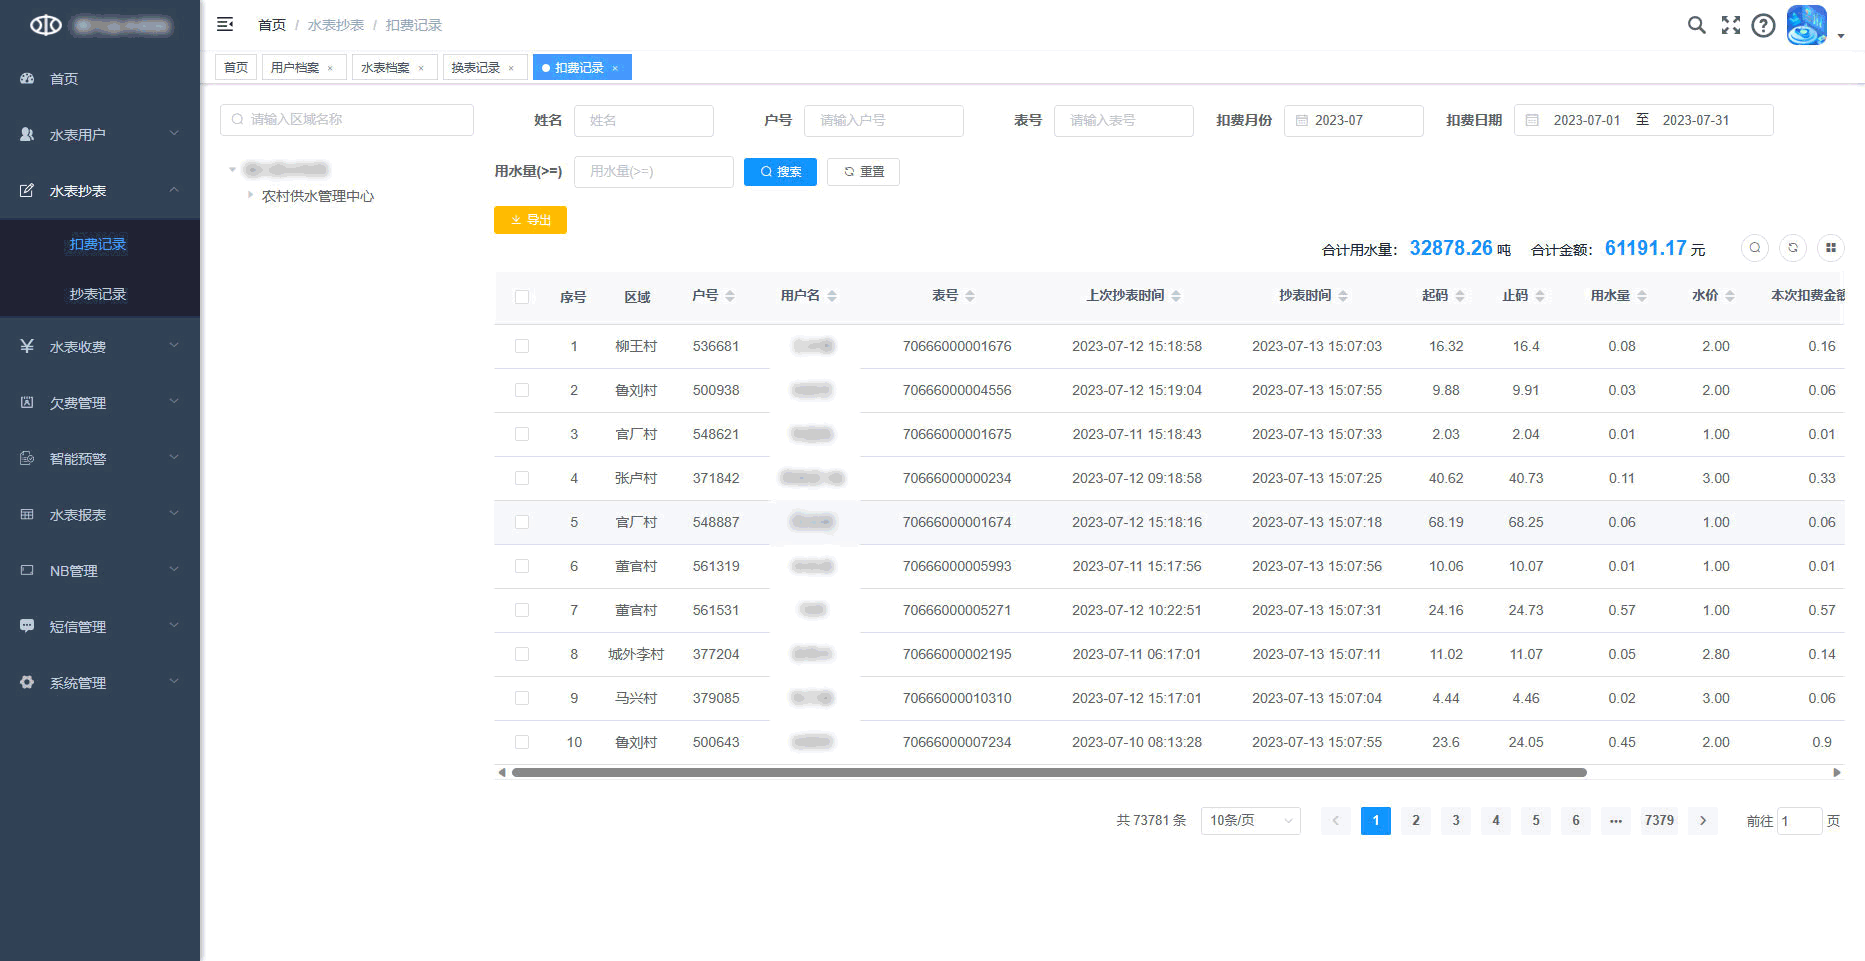Open the header search magnifier icon
This screenshot has width=1865, height=961.
click(1696, 25)
